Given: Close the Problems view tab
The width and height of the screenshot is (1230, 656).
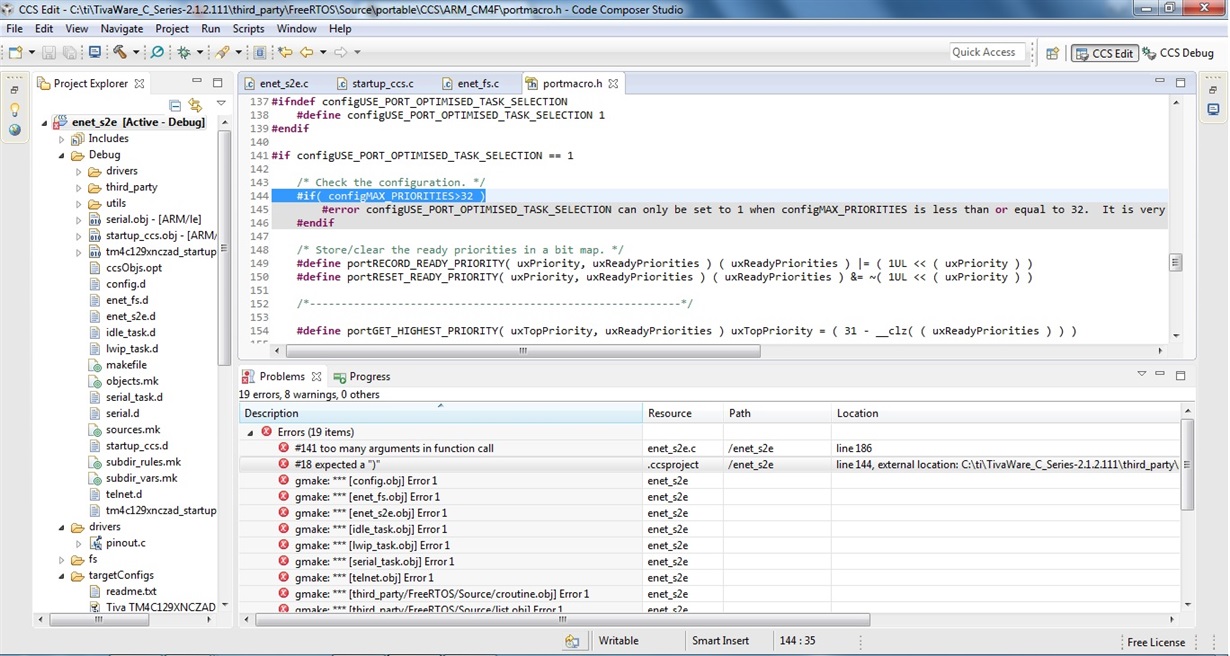Looking at the screenshot, I should [x=316, y=377].
